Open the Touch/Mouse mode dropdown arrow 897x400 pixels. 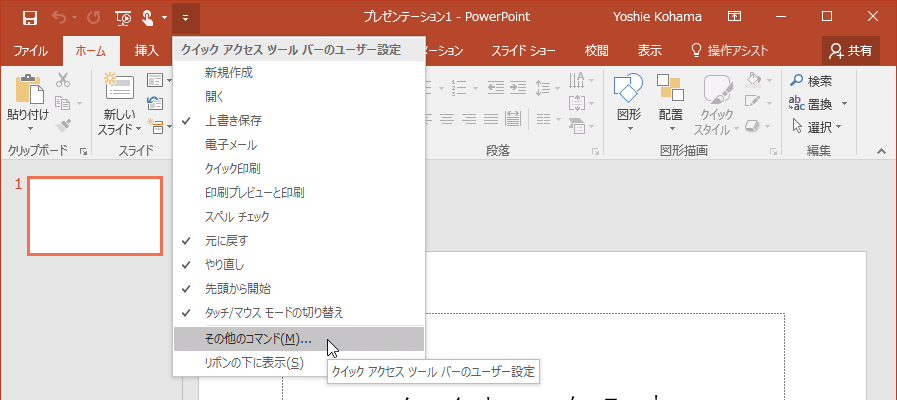pos(164,18)
